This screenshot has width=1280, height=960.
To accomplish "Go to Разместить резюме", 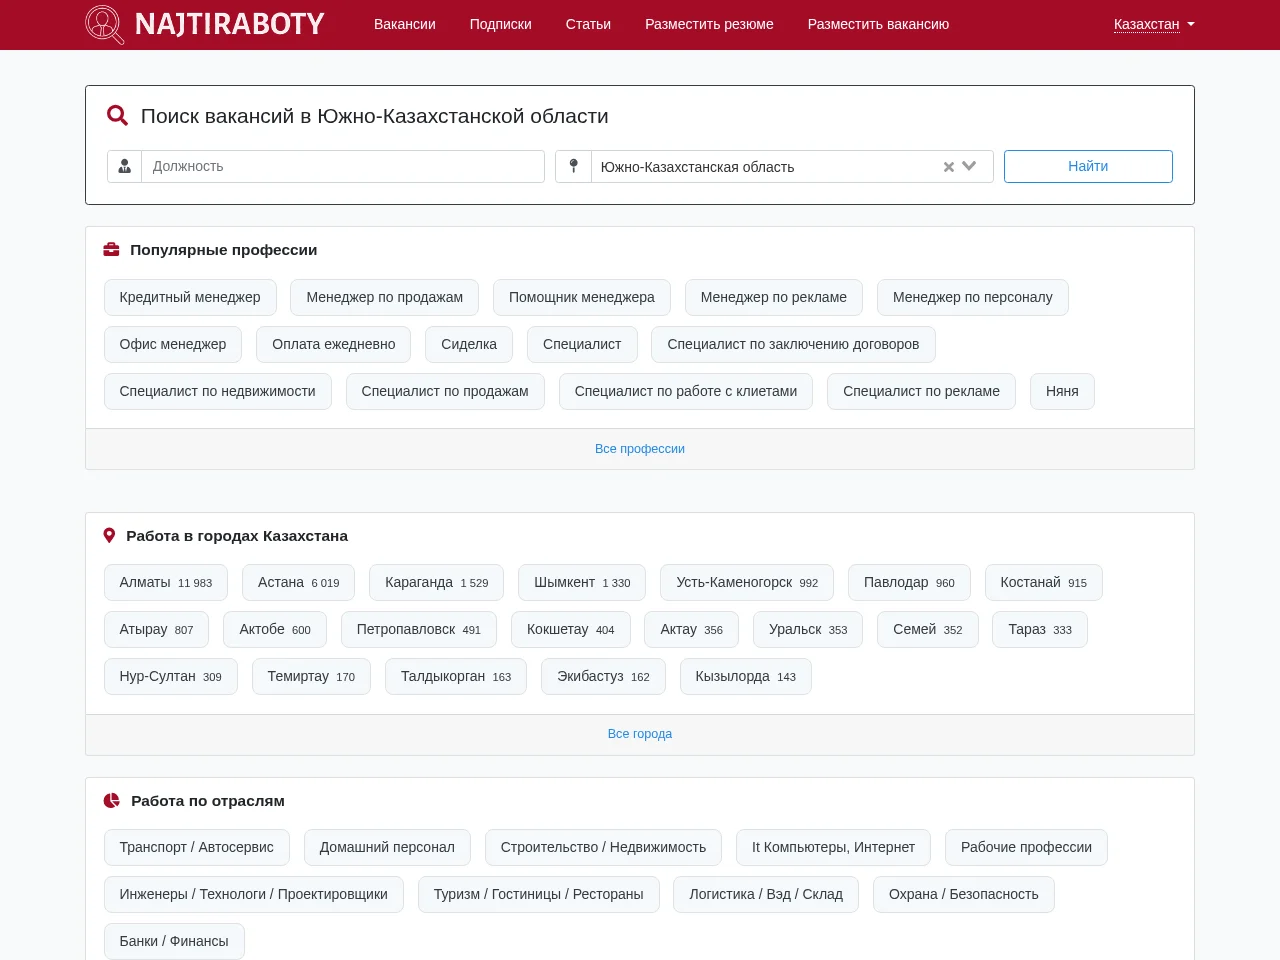I will click(x=709, y=24).
